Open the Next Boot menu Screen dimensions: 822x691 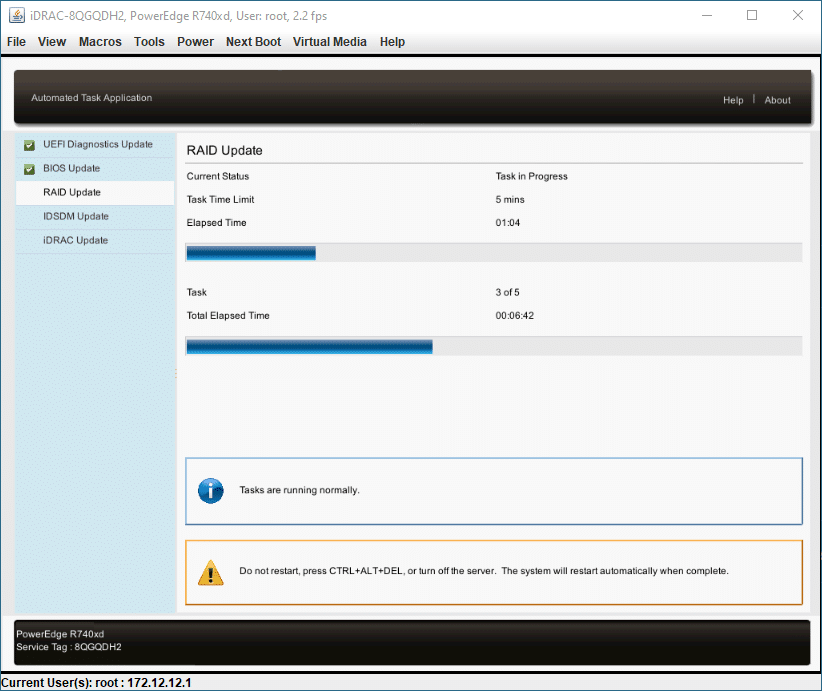click(254, 42)
